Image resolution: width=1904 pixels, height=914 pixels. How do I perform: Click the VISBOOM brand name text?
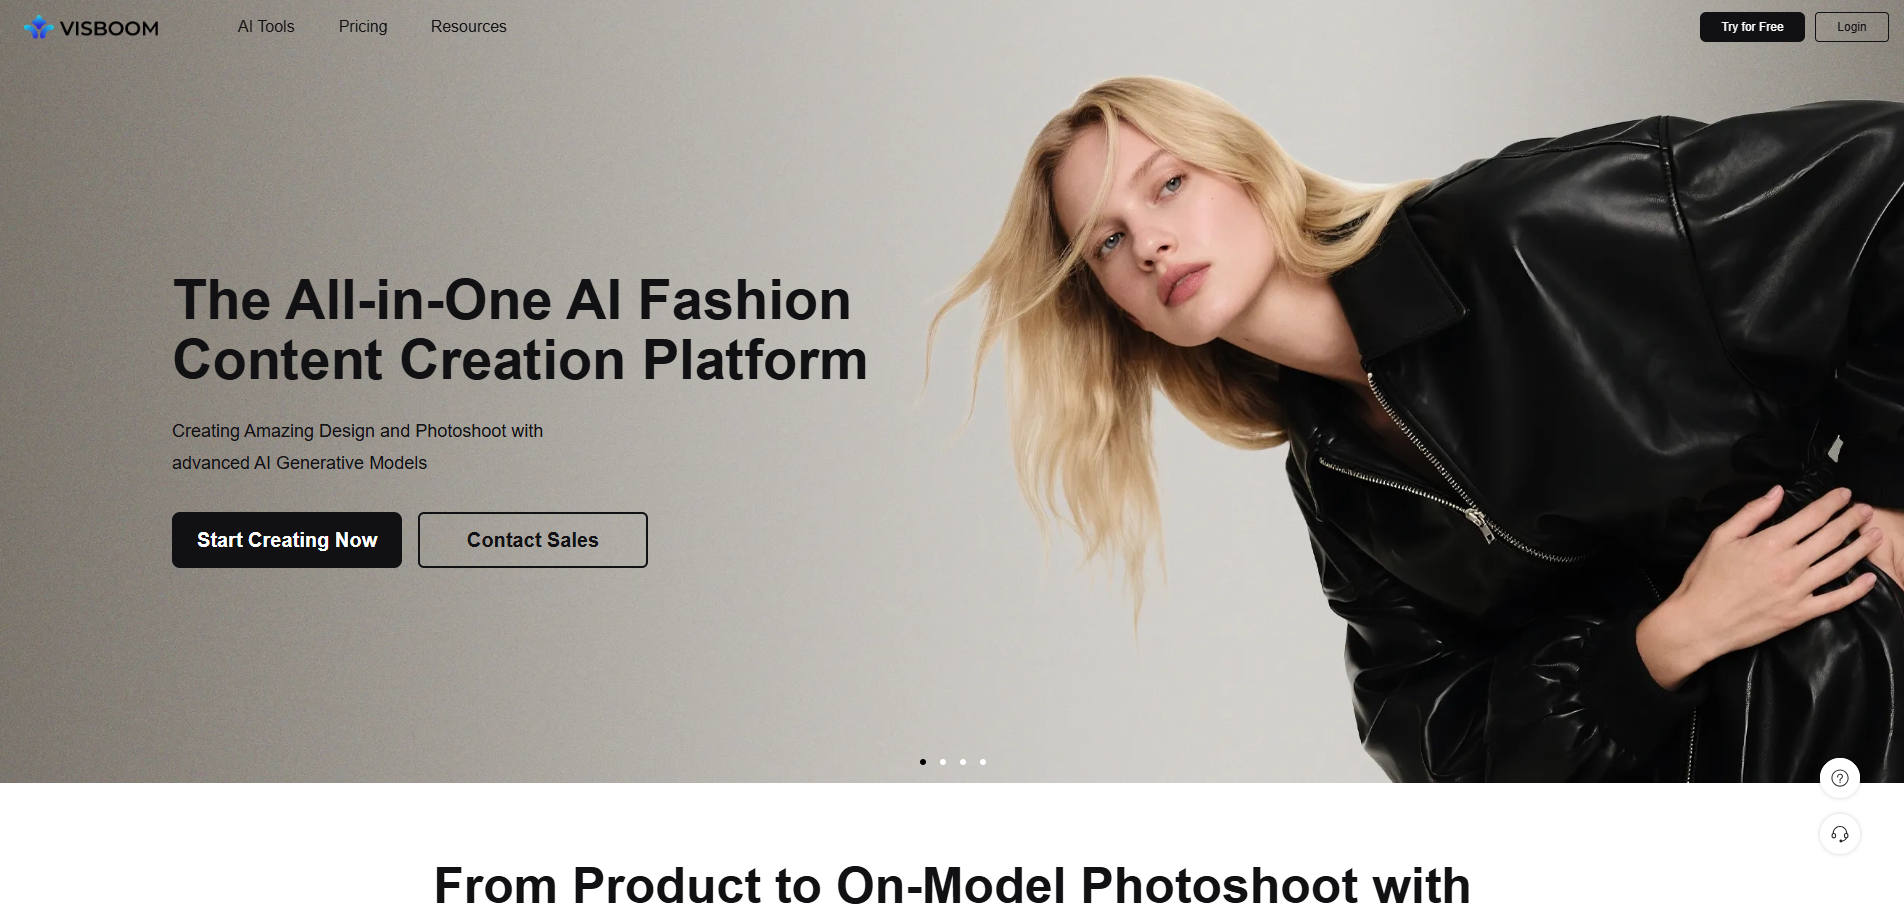click(109, 28)
